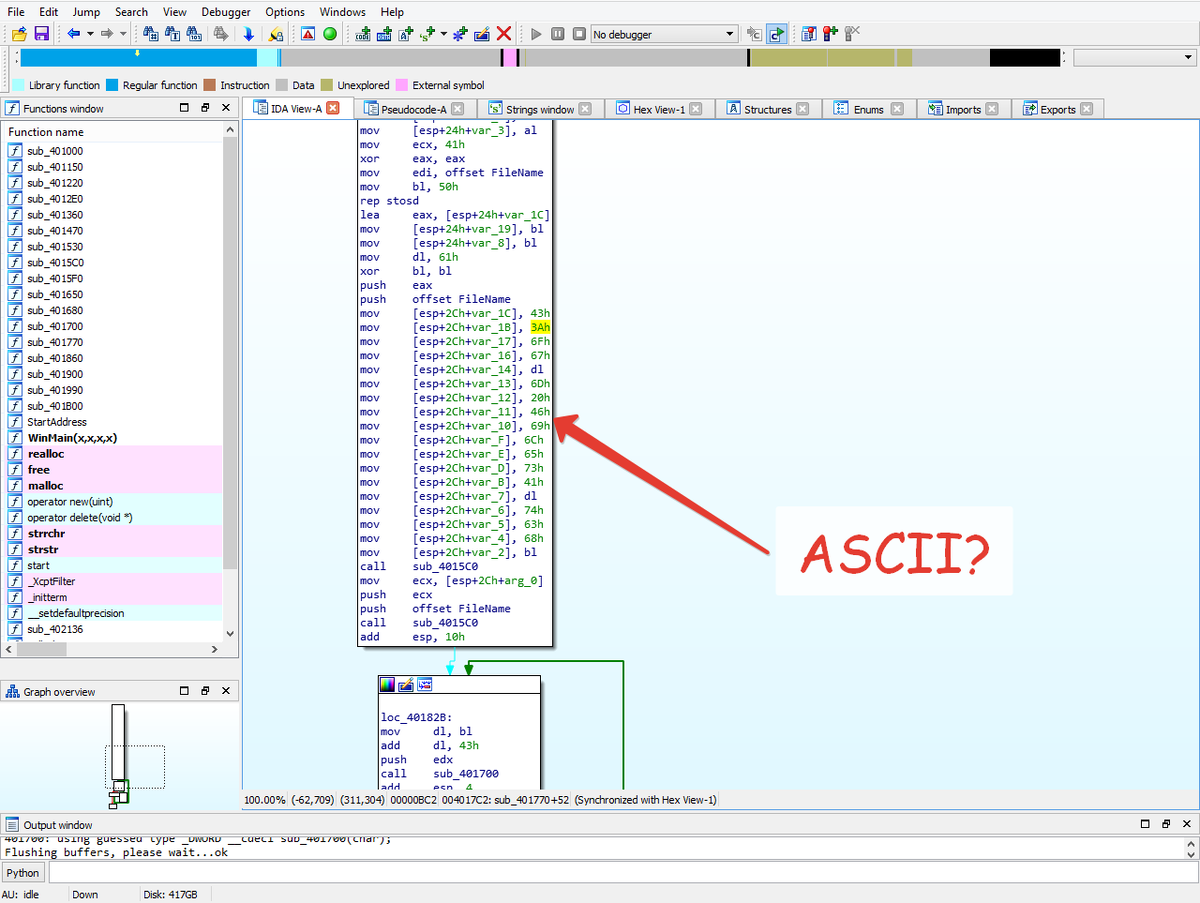1200x903 pixels.
Task: Click the Open file toolbar icon
Action: [19, 34]
